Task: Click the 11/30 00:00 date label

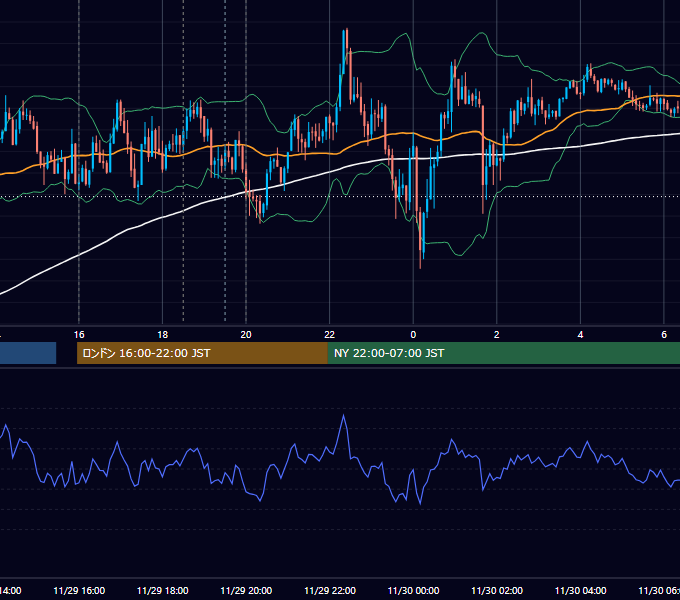Action: [413, 591]
